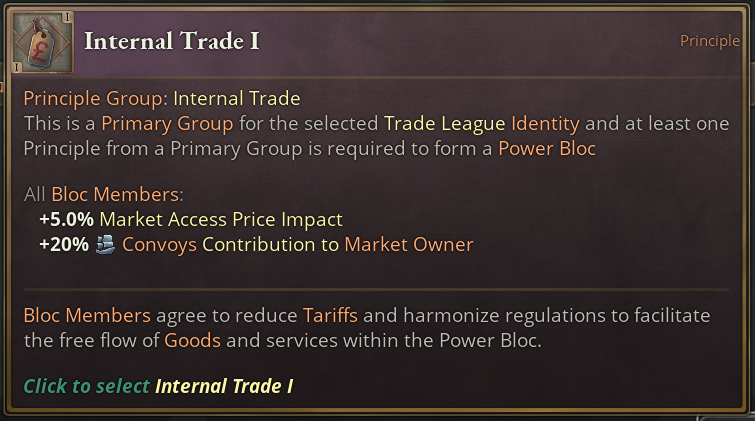
Task: Click the "+20%" modifier value
Action: [64, 244]
